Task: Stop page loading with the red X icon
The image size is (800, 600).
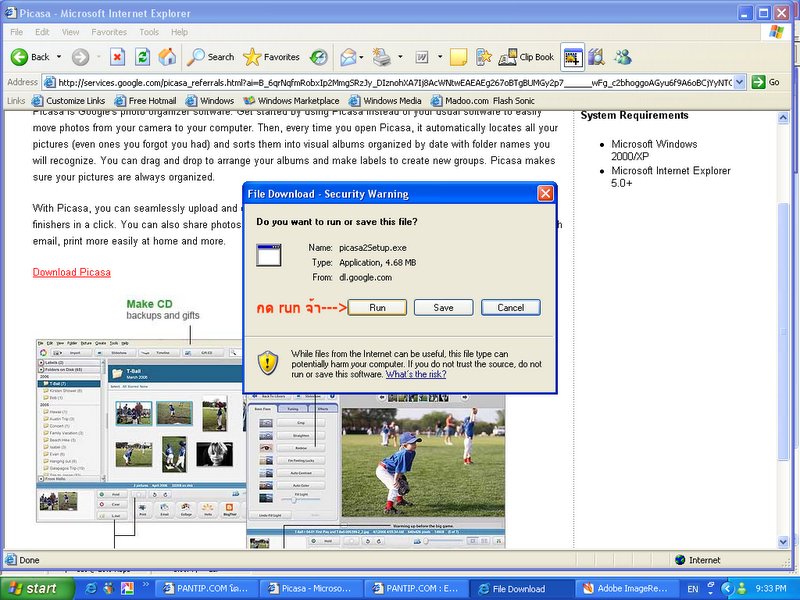Action: pos(117,57)
